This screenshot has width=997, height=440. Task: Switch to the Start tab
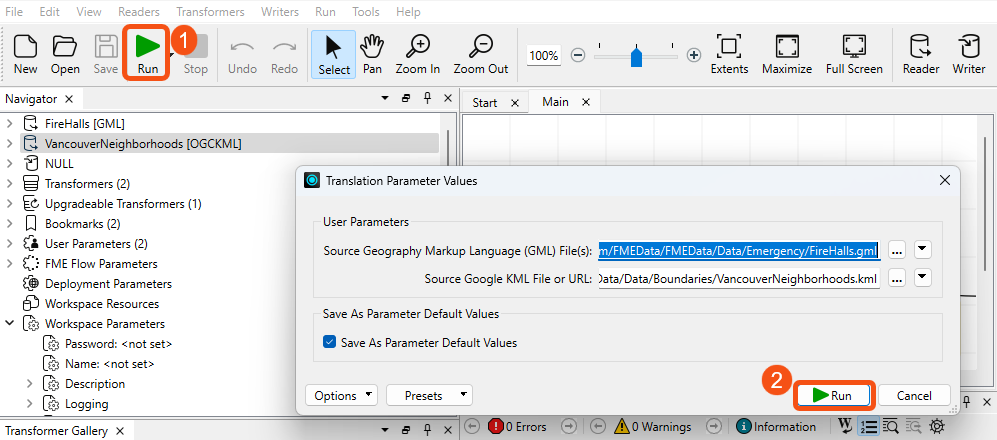[485, 103]
